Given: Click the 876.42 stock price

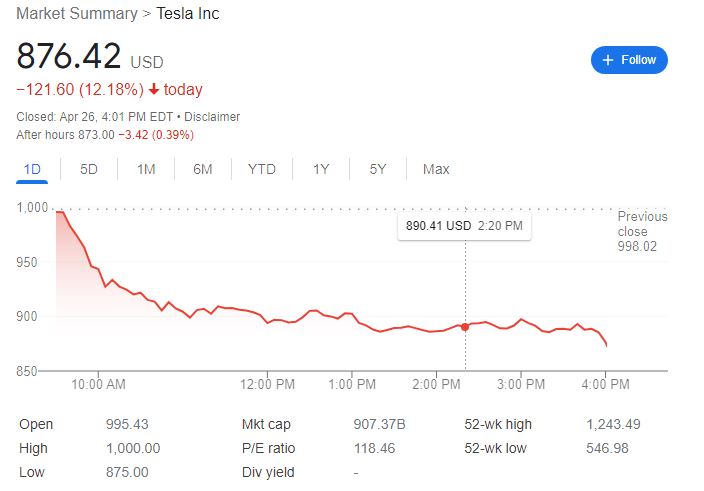Looking at the screenshot, I should click(x=69, y=56).
